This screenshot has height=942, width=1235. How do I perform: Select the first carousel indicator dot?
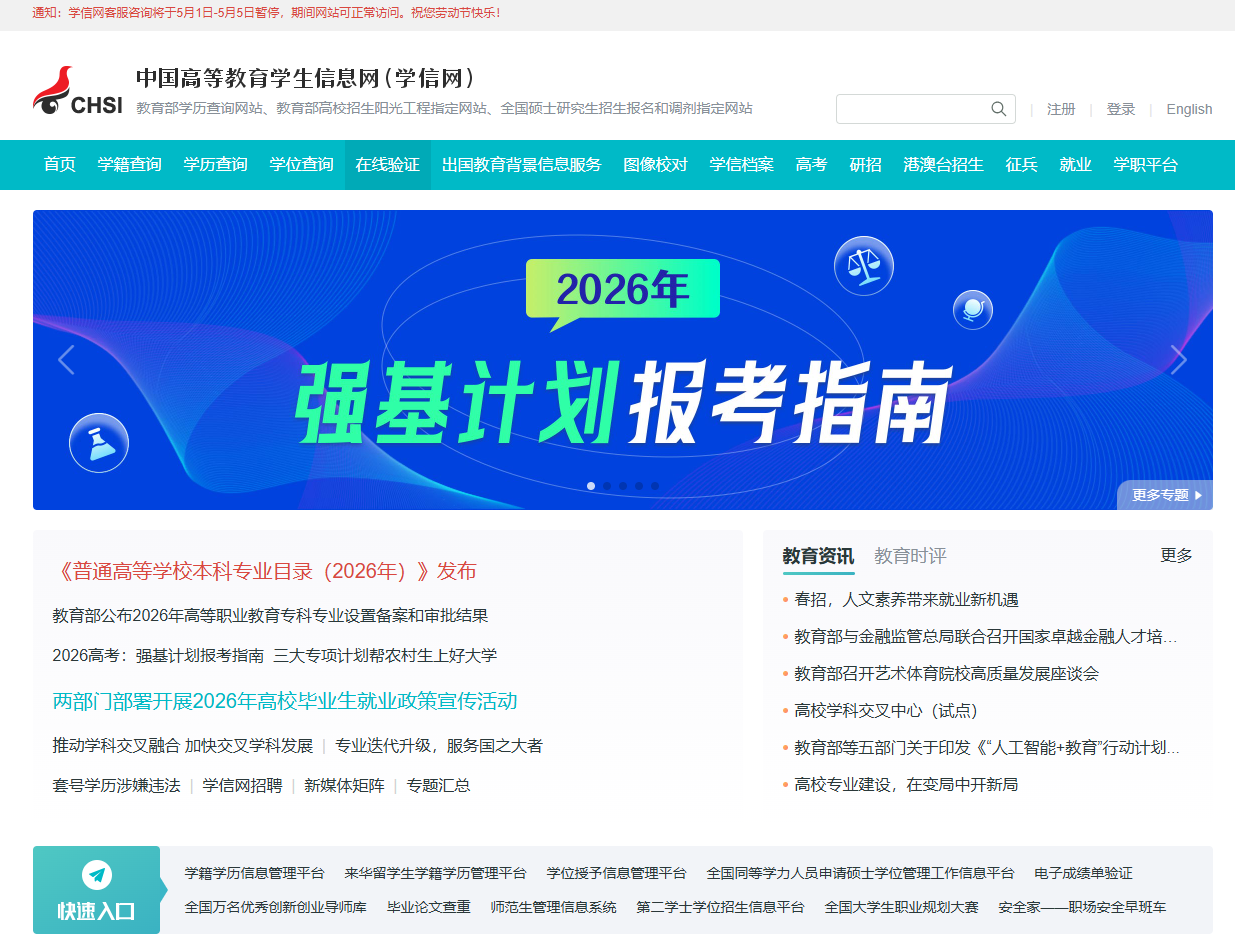(x=590, y=486)
